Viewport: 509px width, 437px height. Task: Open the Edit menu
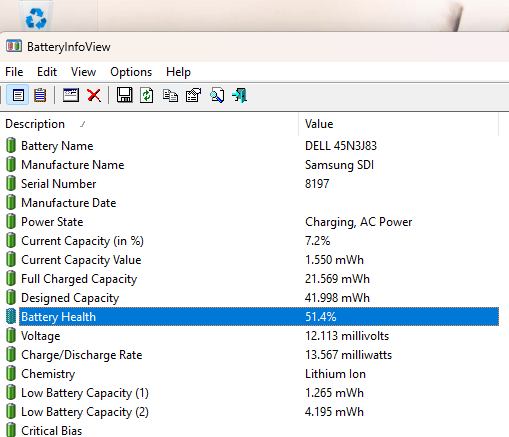pyautogui.click(x=47, y=72)
